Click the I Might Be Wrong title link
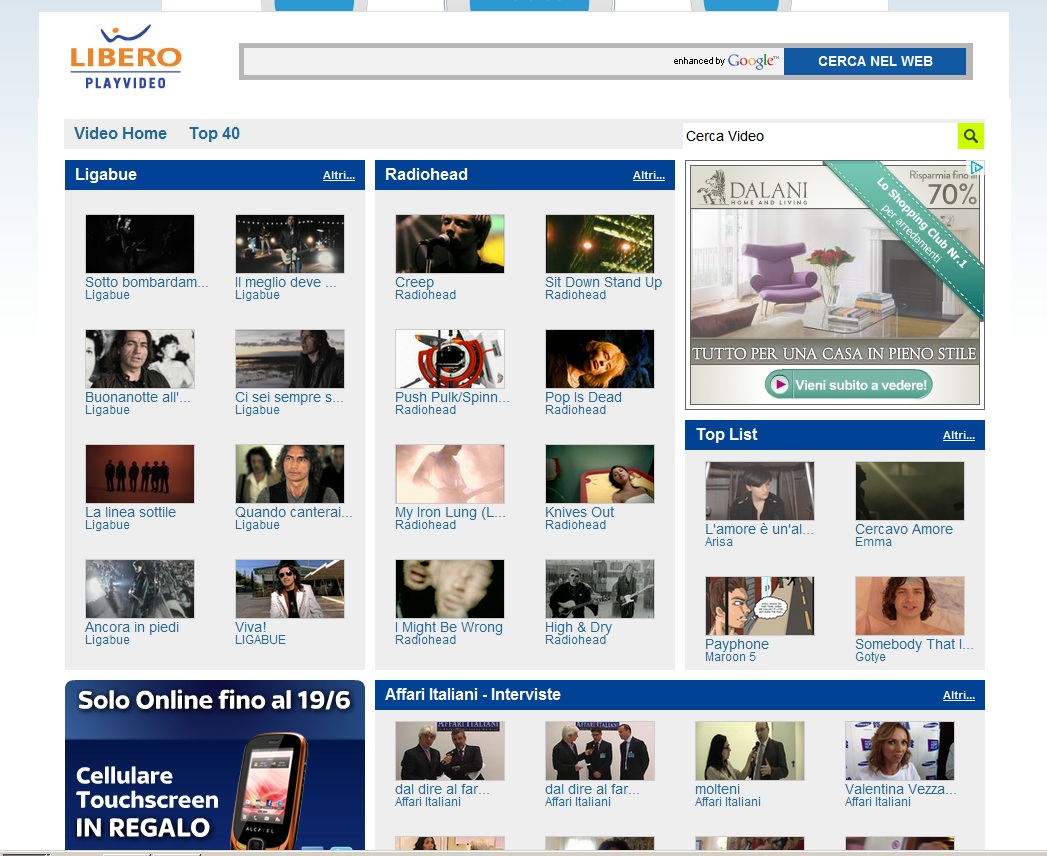 [449, 628]
